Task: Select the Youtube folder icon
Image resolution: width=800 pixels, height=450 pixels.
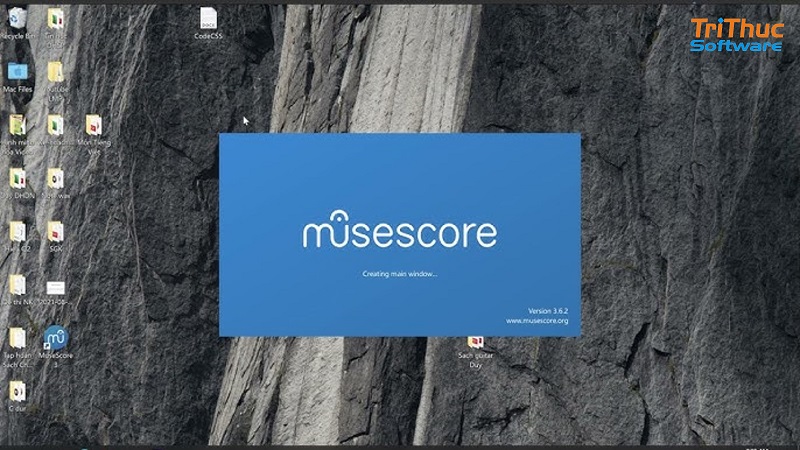Action: click(x=56, y=72)
